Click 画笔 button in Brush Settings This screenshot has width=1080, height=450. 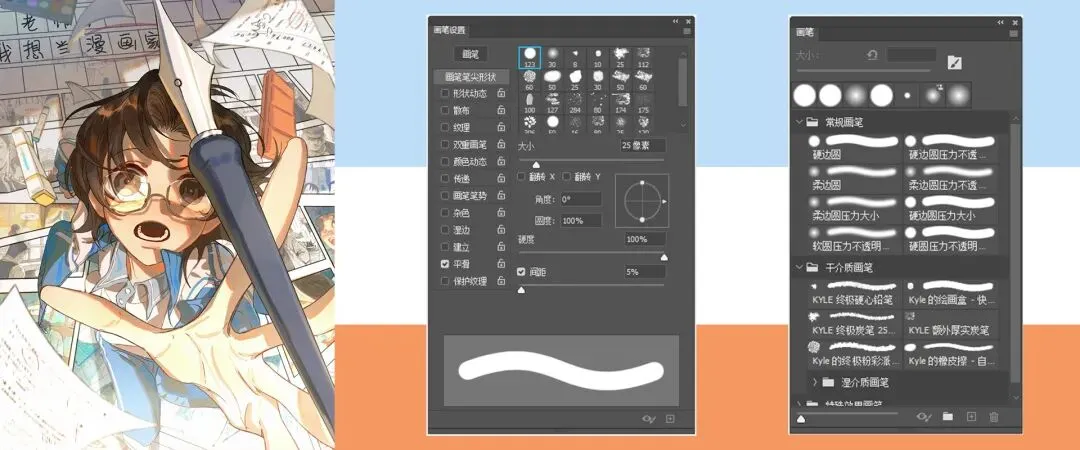(471, 54)
